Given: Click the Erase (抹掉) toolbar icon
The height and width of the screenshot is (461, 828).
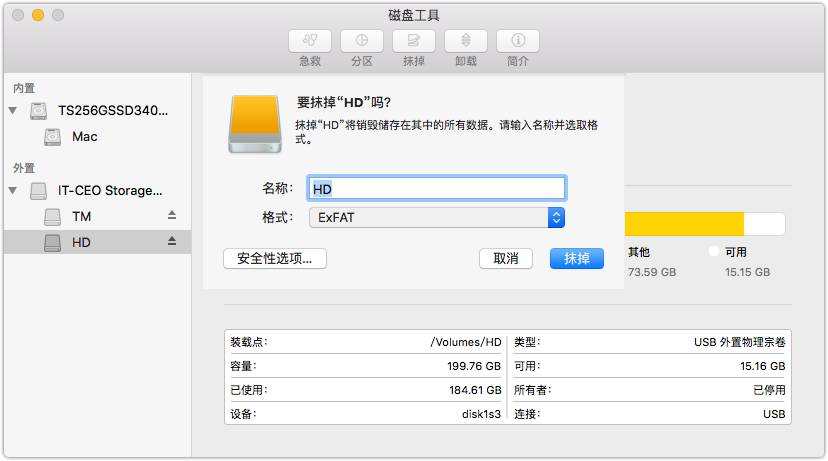Looking at the screenshot, I should click(414, 41).
